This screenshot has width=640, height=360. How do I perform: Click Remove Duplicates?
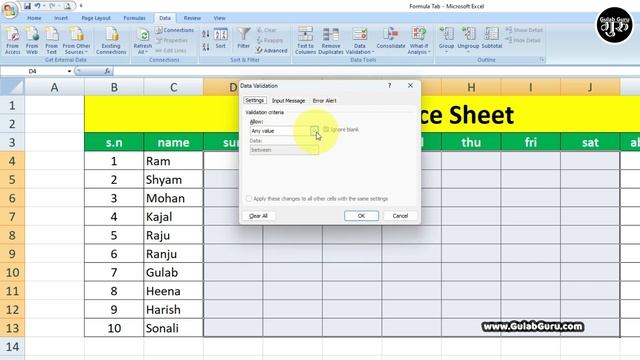coord(331,40)
